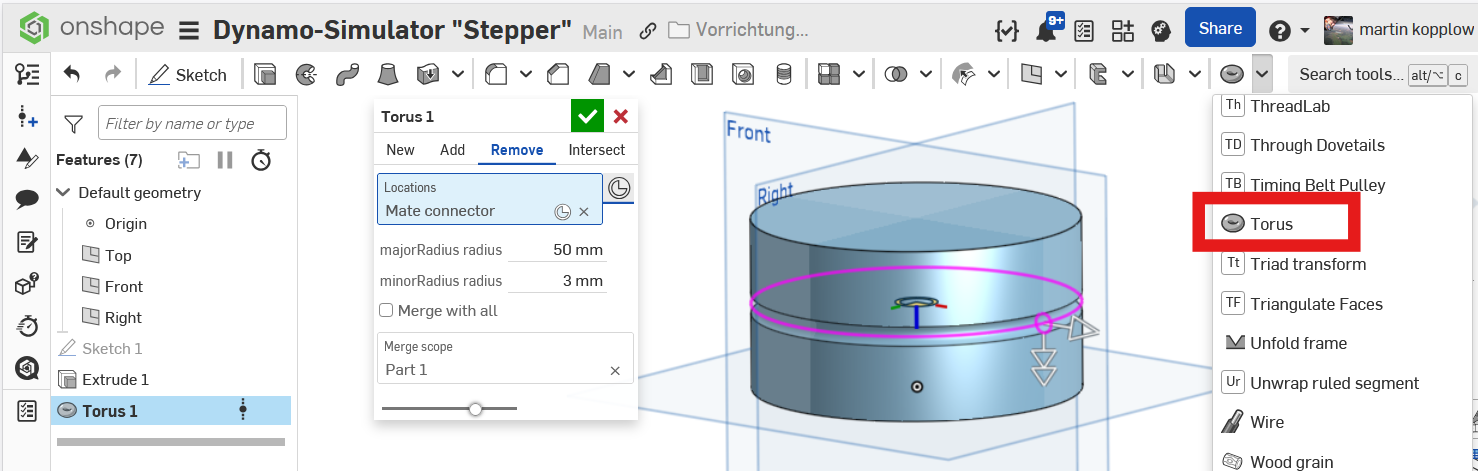Select the Extrude tool
This screenshot has width=1478, height=471.
265,74
